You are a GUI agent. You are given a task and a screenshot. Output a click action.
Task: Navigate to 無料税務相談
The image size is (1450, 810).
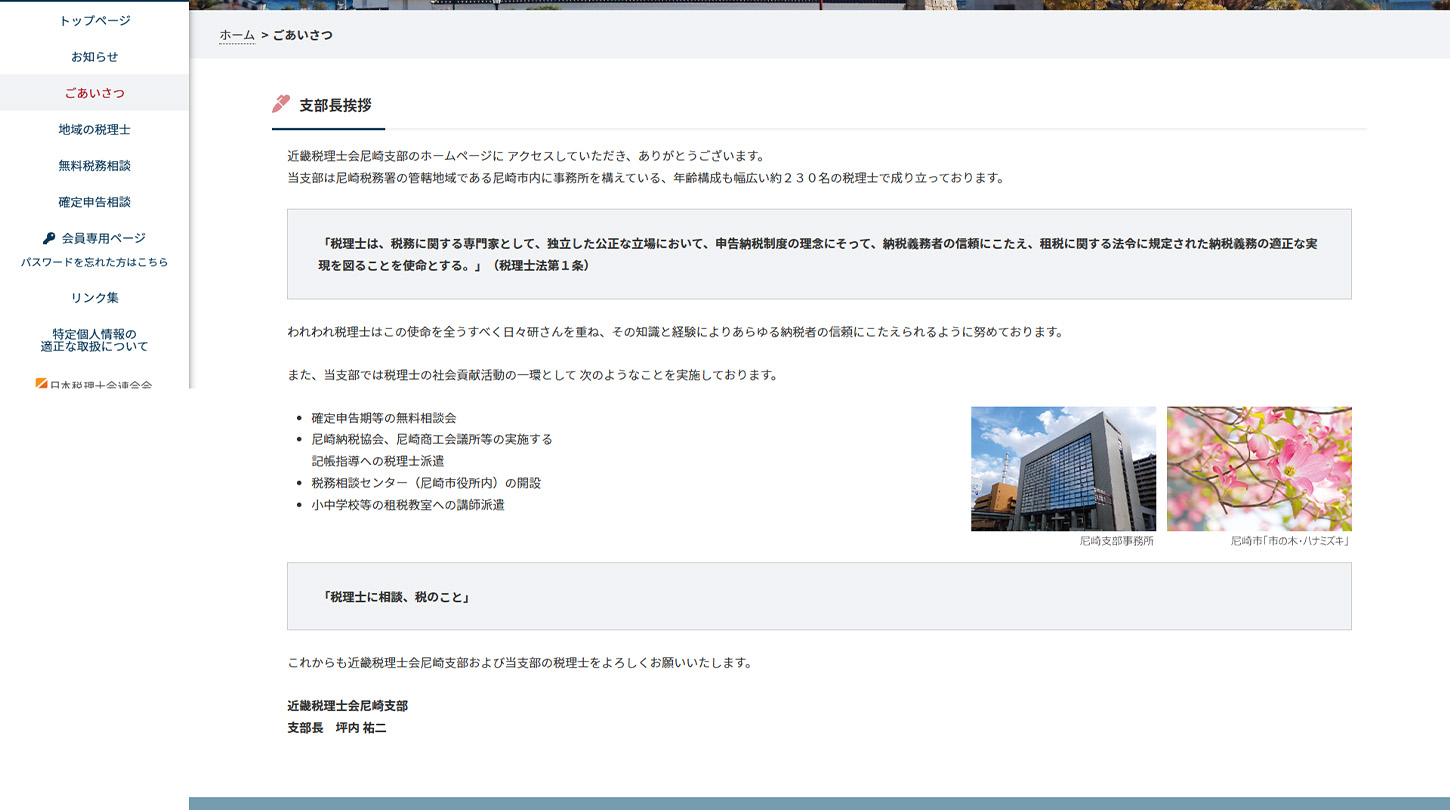click(x=94, y=166)
